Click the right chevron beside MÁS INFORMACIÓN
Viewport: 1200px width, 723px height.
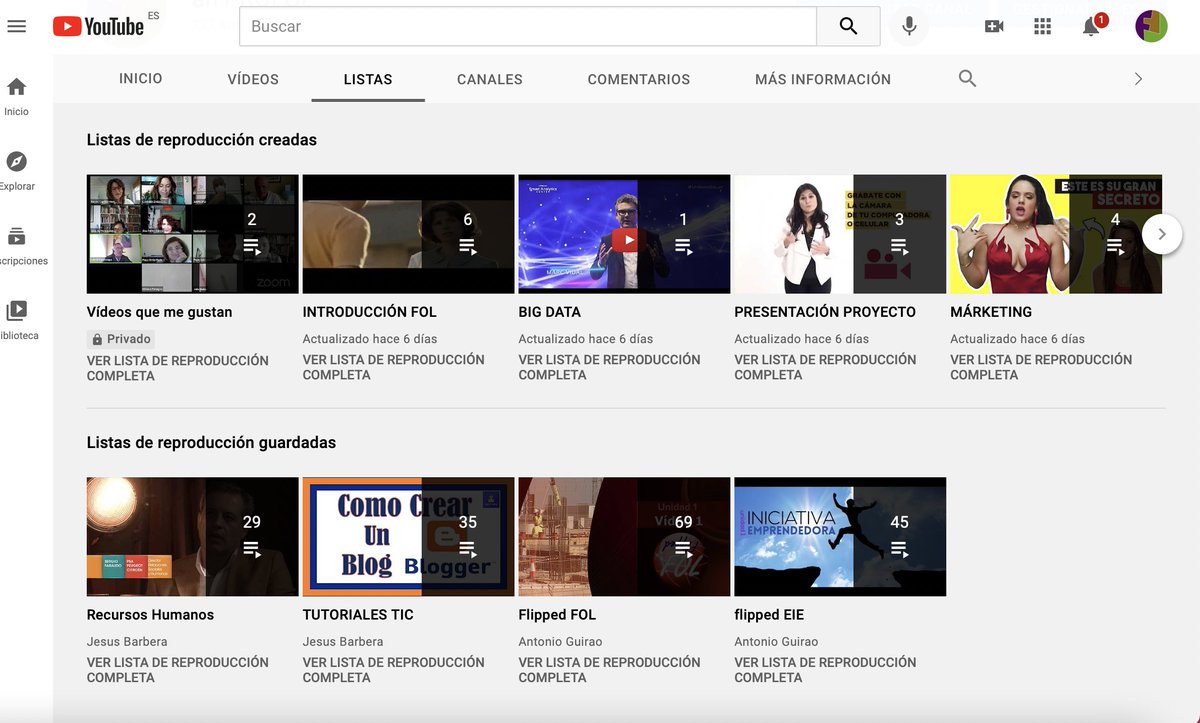[x=1137, y=78]
